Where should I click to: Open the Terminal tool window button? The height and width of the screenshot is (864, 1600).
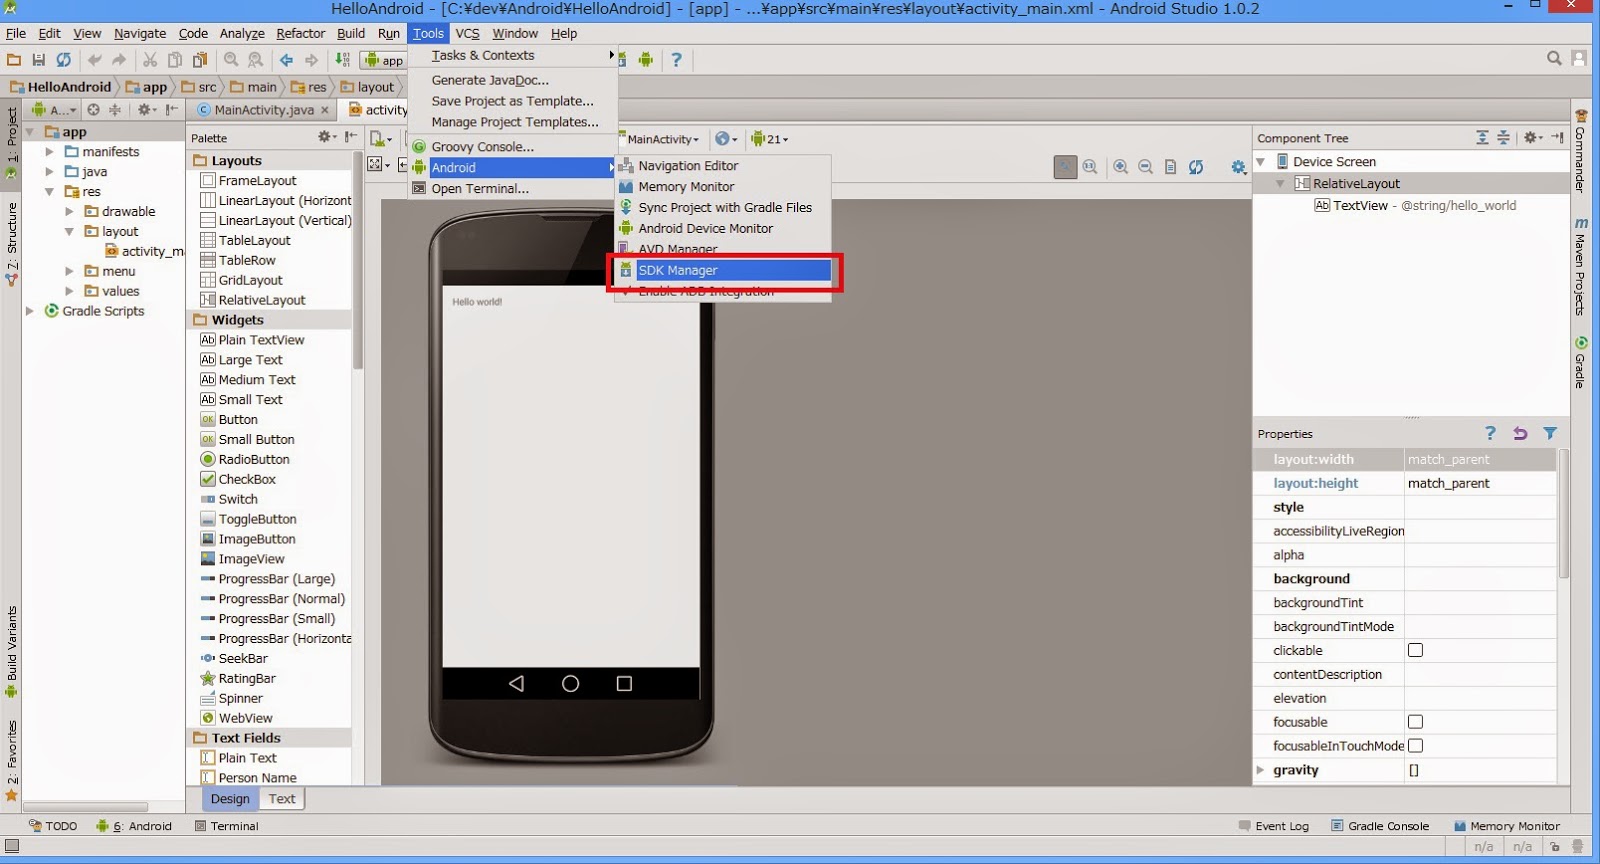227,826
